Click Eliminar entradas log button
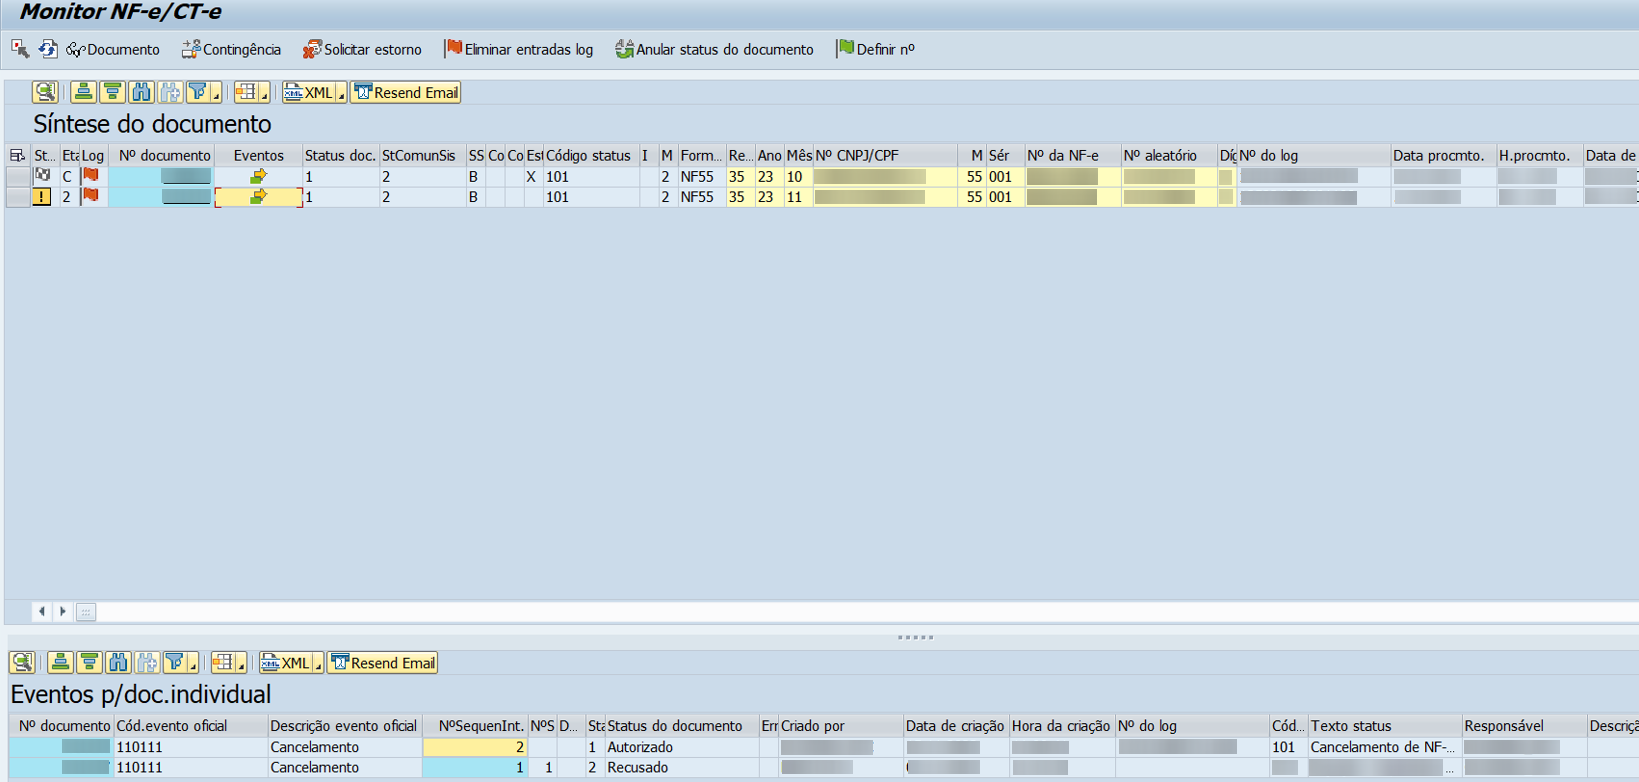The image size is (1639, 782). (x=519, y=49)
